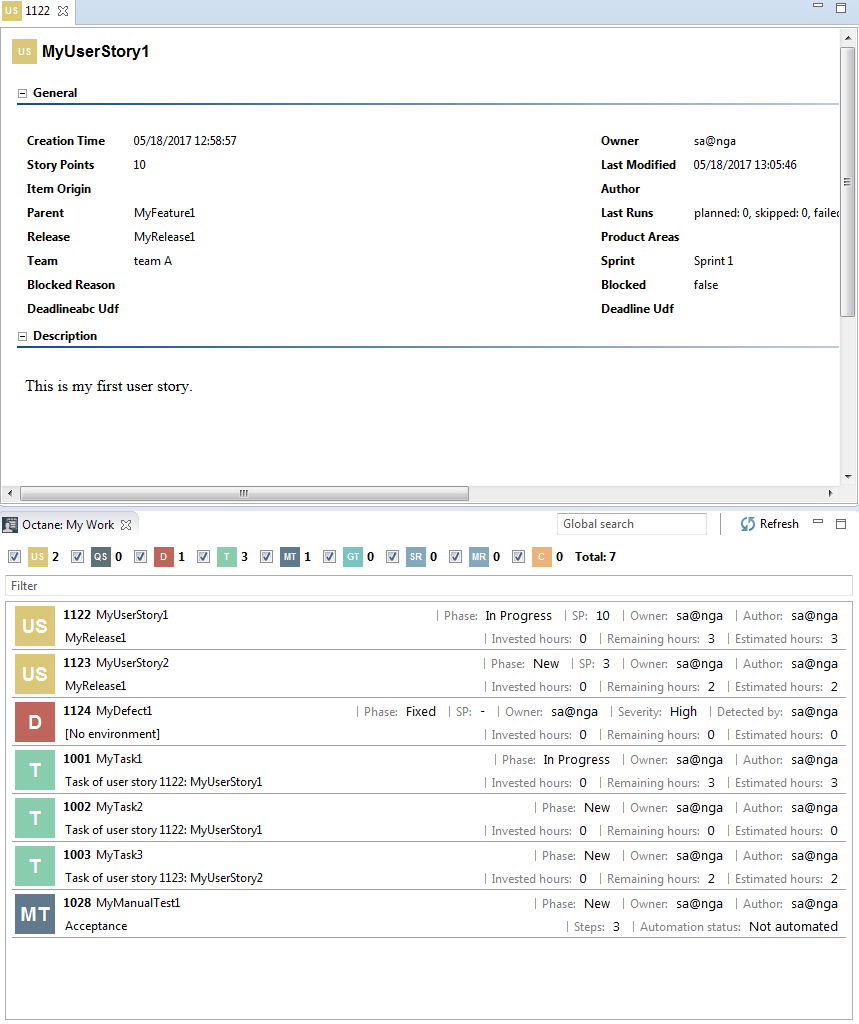Collapse the General section
The image size is (859, 1024).
point(22,93)
